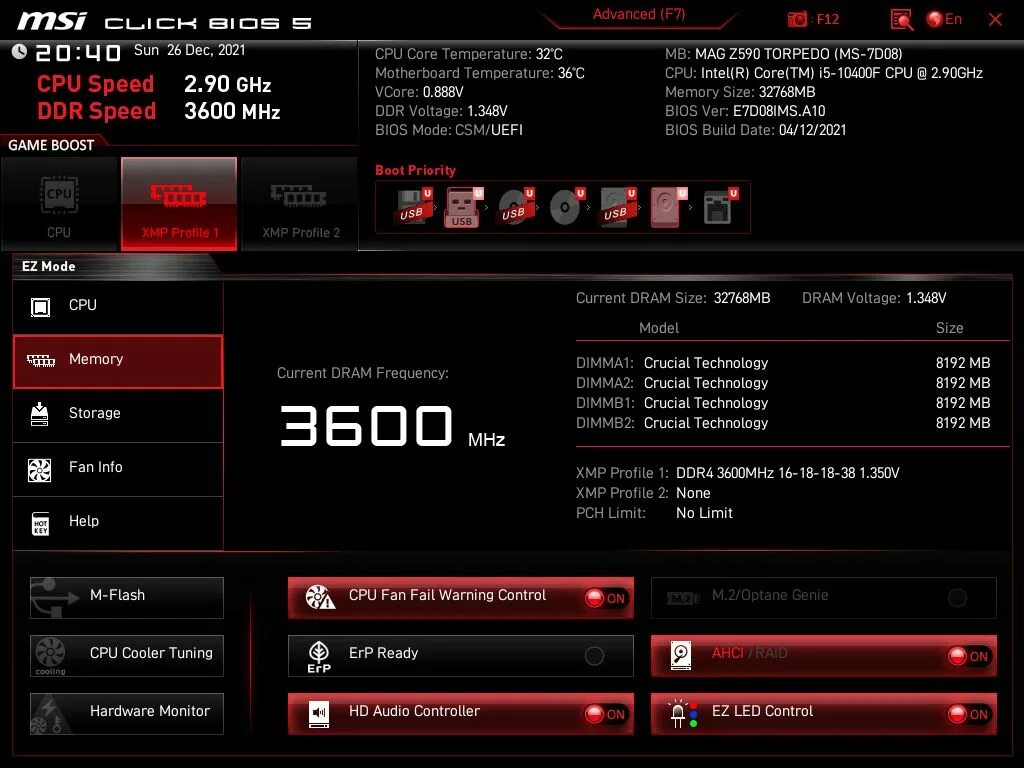Click the PCH Limit No Limit value
This screenshot has width=1024, height=768.
coord(704,513)
